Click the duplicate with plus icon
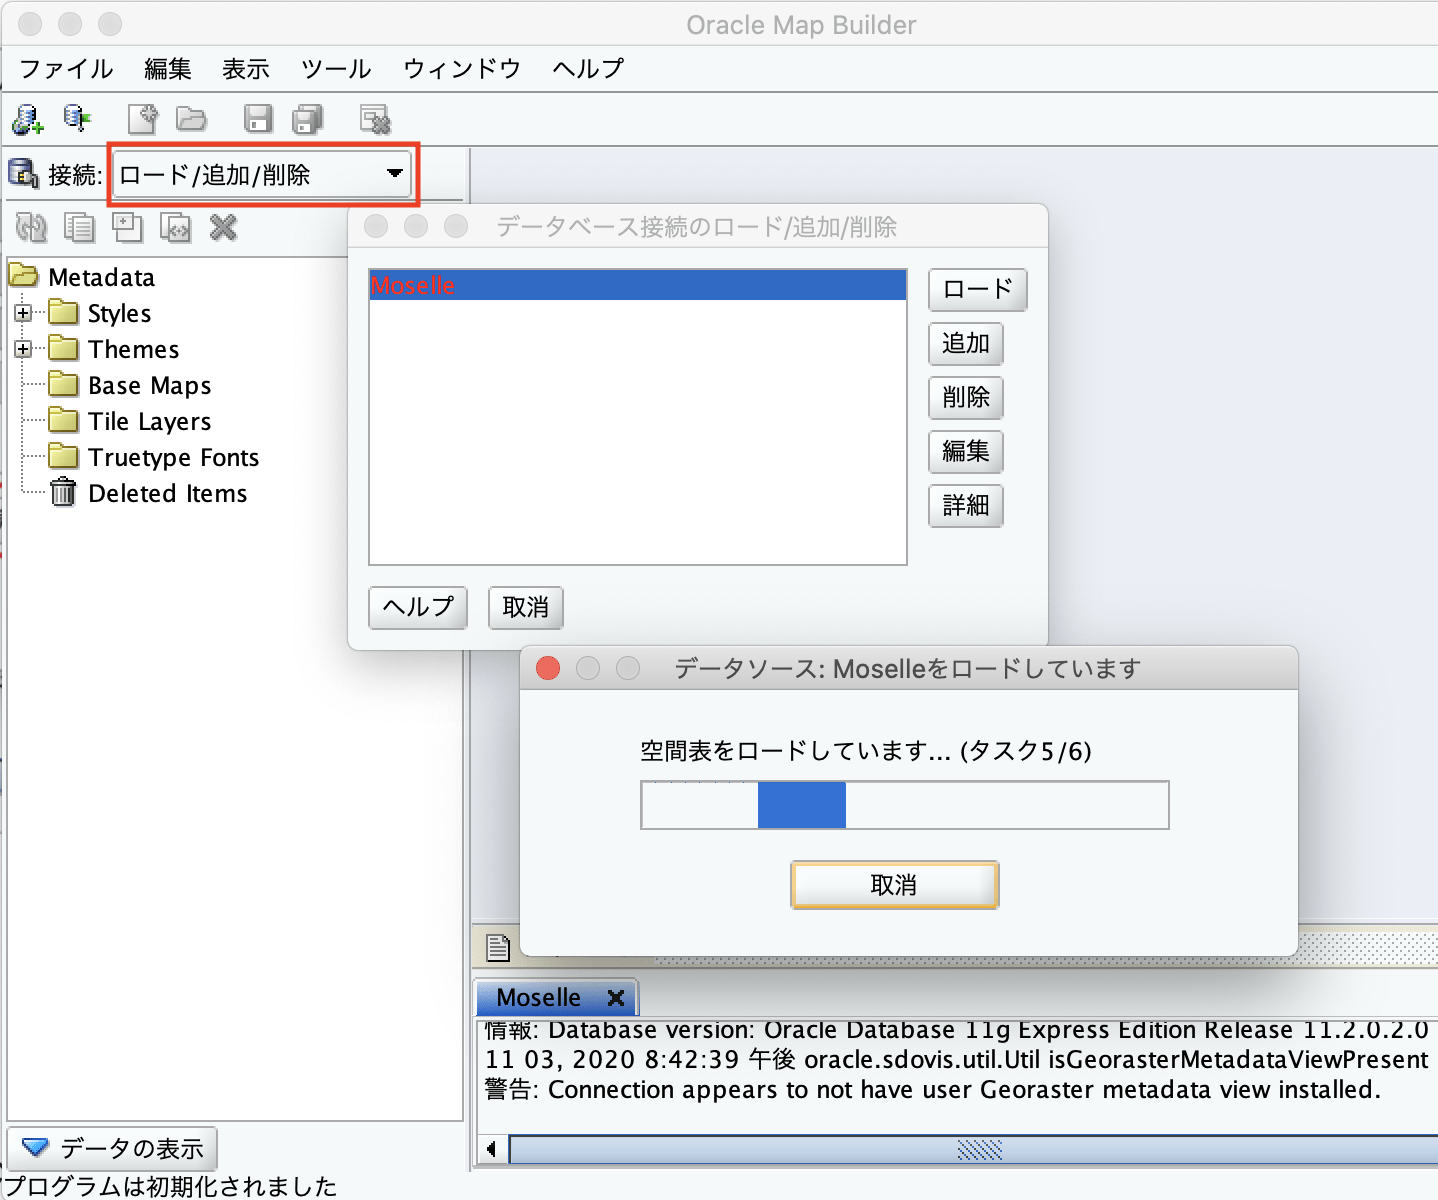The image size is (1438, 1200). pos(127,228)
